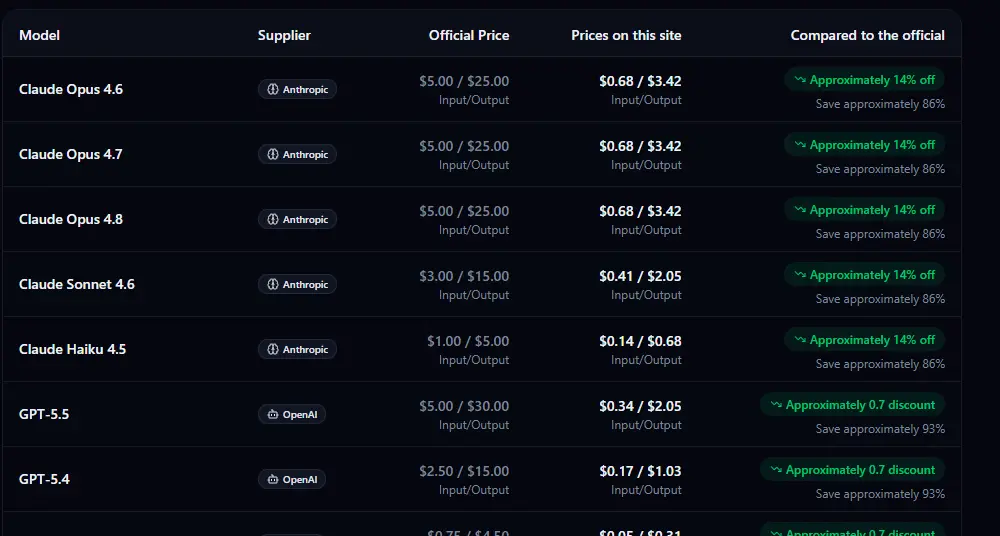Open the Claude Opus 4.6 model name
This screenshot has width=1000, height=536.
click(x=71, y=89)
